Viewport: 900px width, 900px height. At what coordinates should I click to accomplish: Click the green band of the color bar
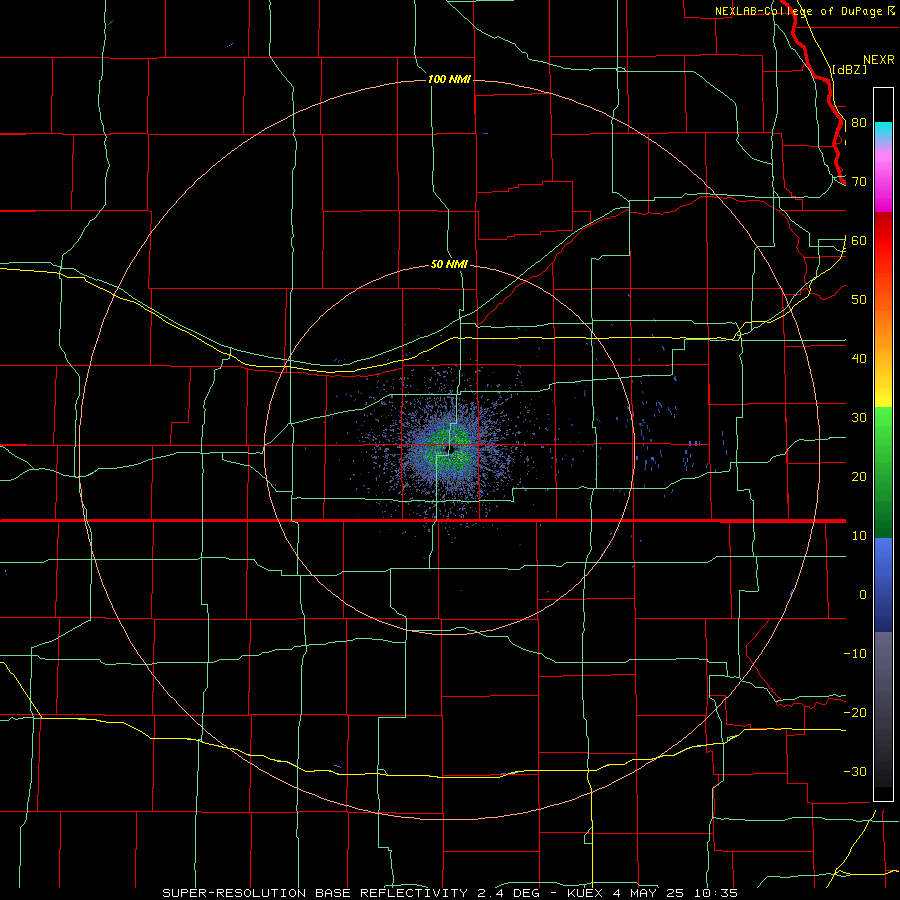coord(883,472)
